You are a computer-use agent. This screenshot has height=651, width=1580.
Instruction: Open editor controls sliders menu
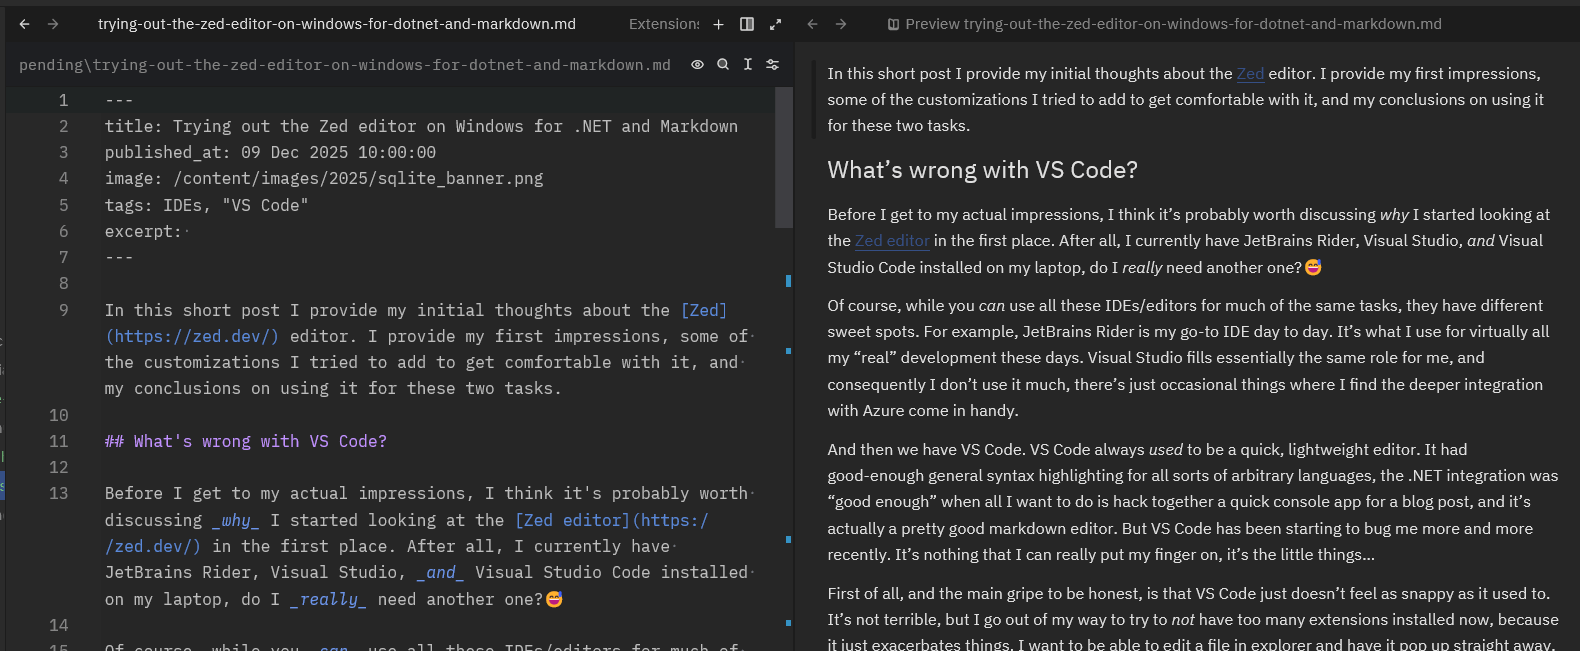click(x=773, y=65)
